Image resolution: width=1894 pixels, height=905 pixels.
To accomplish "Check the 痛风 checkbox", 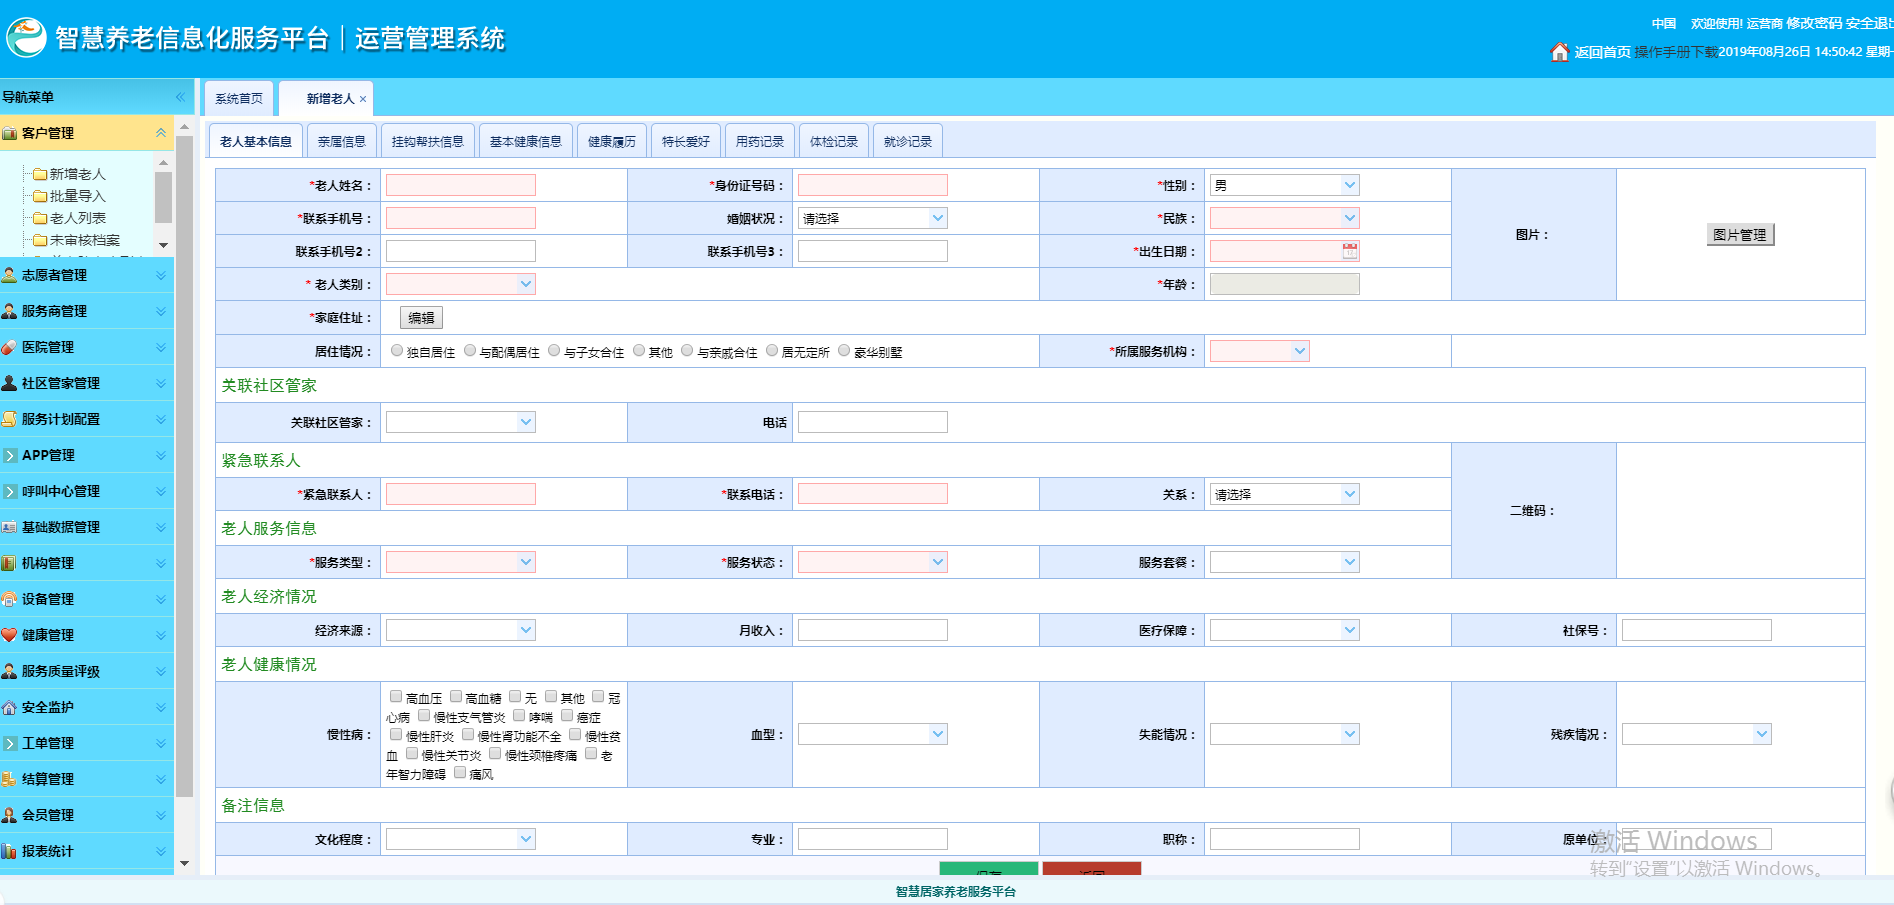I will pyautogui.click(x=460, y=772).
